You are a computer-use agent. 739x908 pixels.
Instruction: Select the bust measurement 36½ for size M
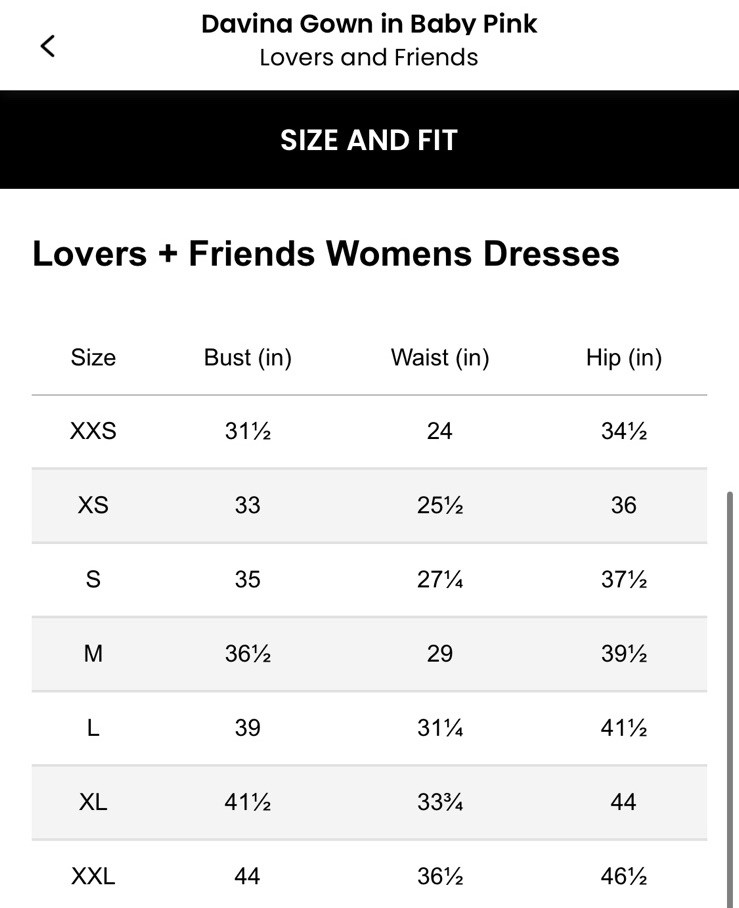(246, 653)
